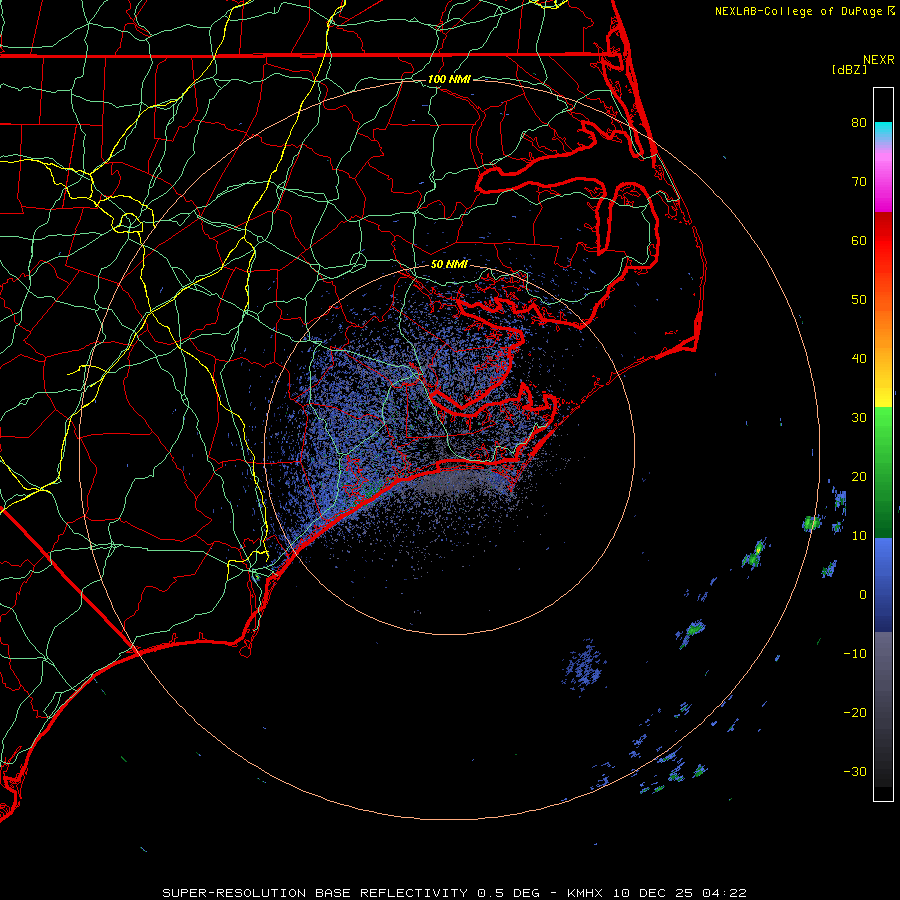Click the 10 dBZ scale value
The image size is (900, 900).
coord(859,536)
